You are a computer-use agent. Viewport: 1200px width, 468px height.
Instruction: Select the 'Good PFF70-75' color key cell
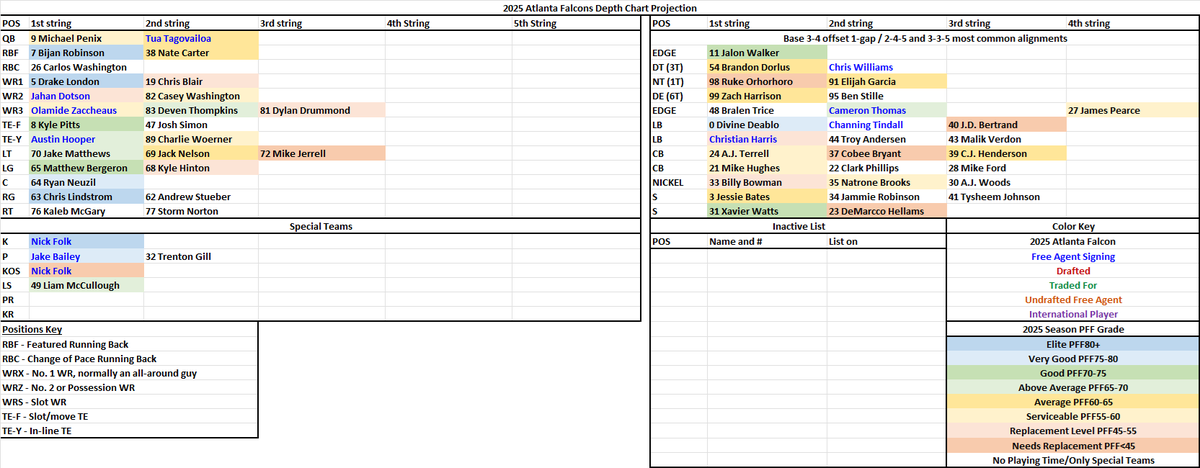pyautogui.click(x=1071, y=373)
